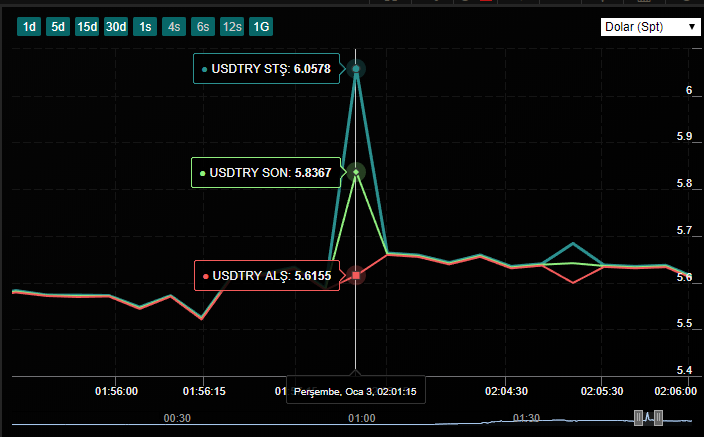Click the USDTRY SON 5.8367 data point
704x437 pixels.
click(356, 172)
